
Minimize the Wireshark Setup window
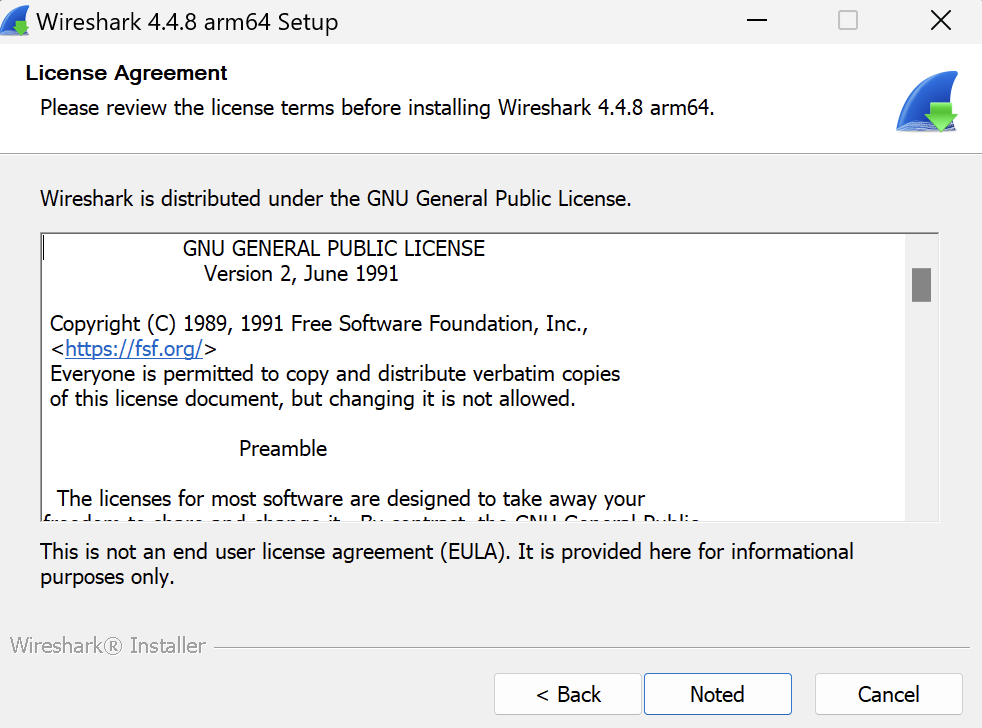(756, 21)
